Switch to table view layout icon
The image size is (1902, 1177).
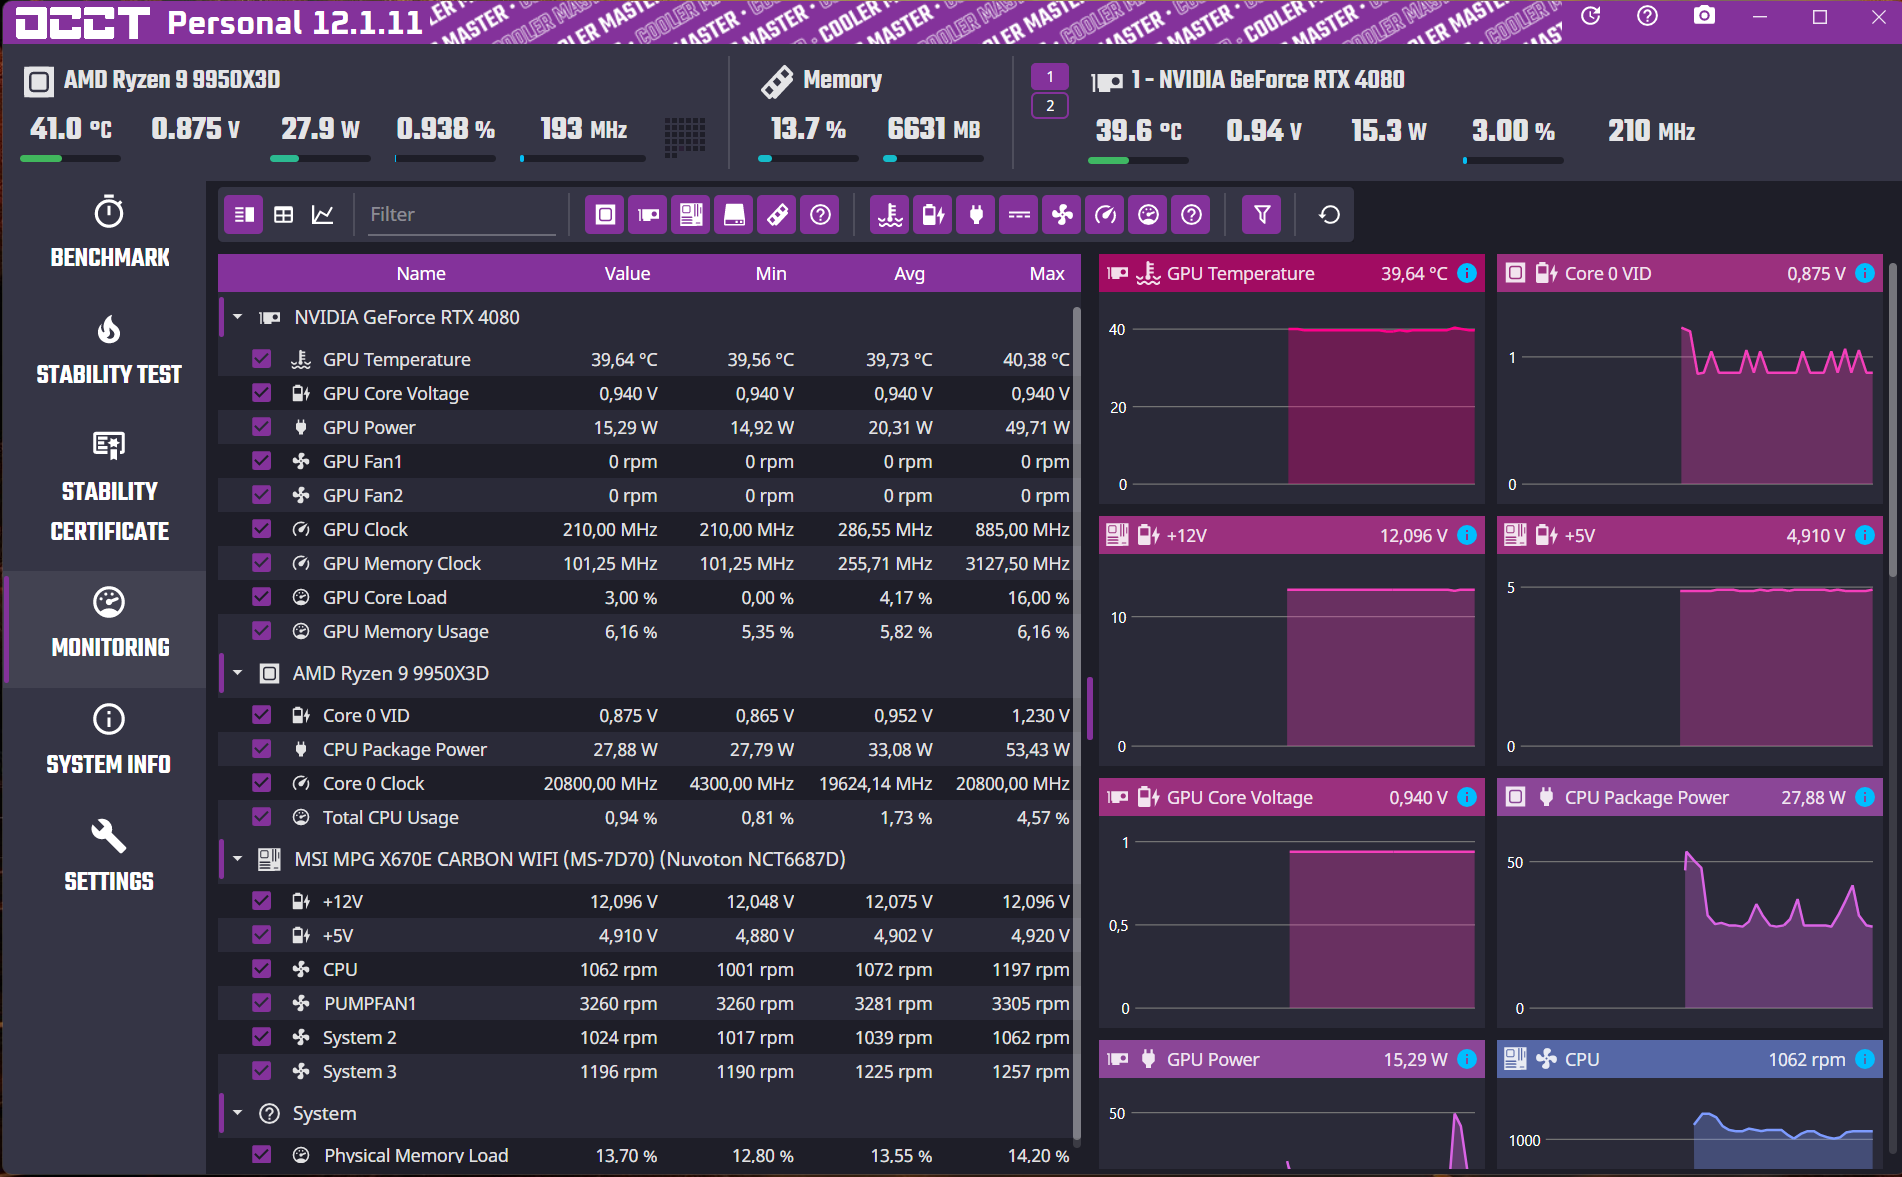[284, 214]
